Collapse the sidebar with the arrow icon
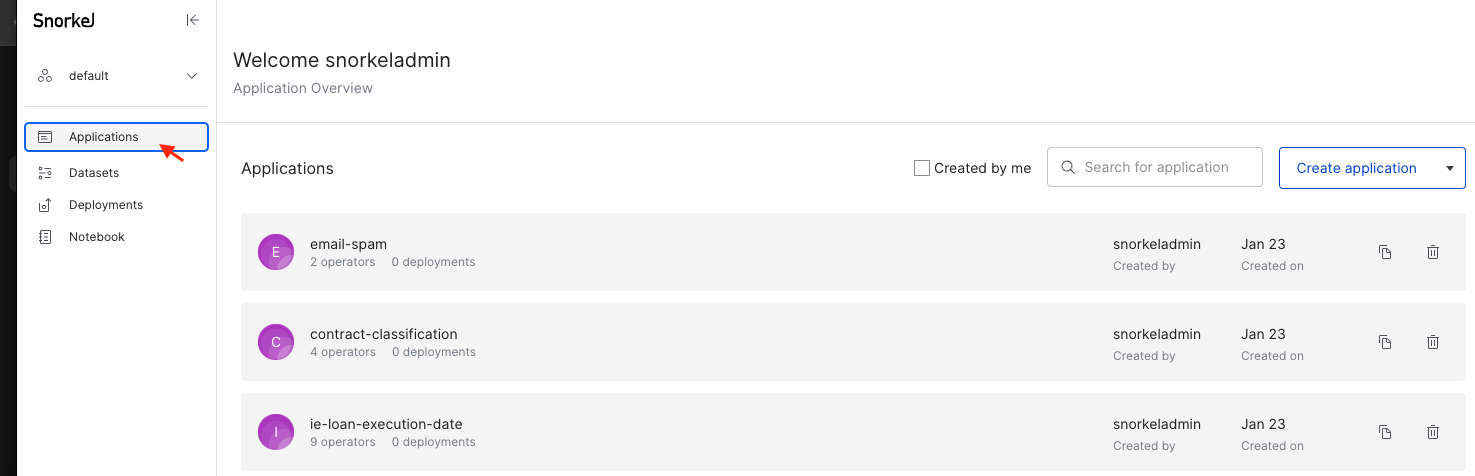The height and width of the screenshot is (476, 1475). point(193,20)
